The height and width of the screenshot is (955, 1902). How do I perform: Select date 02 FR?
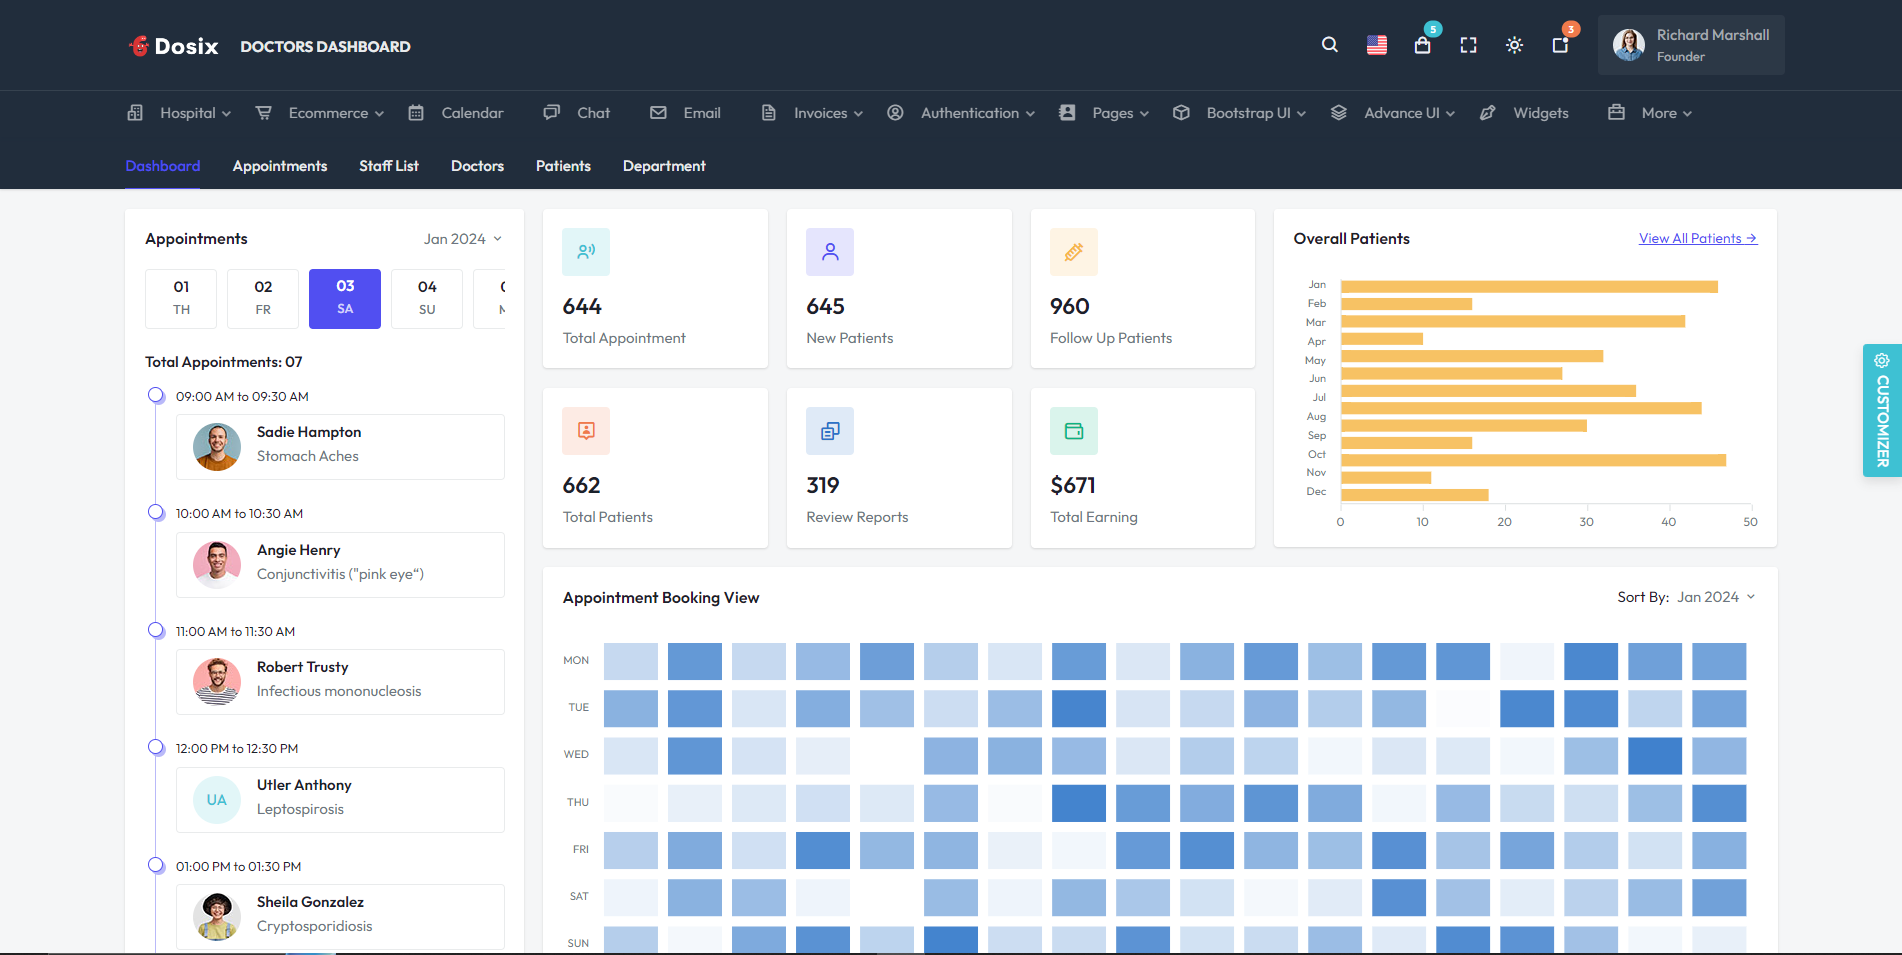pos(263,298)
